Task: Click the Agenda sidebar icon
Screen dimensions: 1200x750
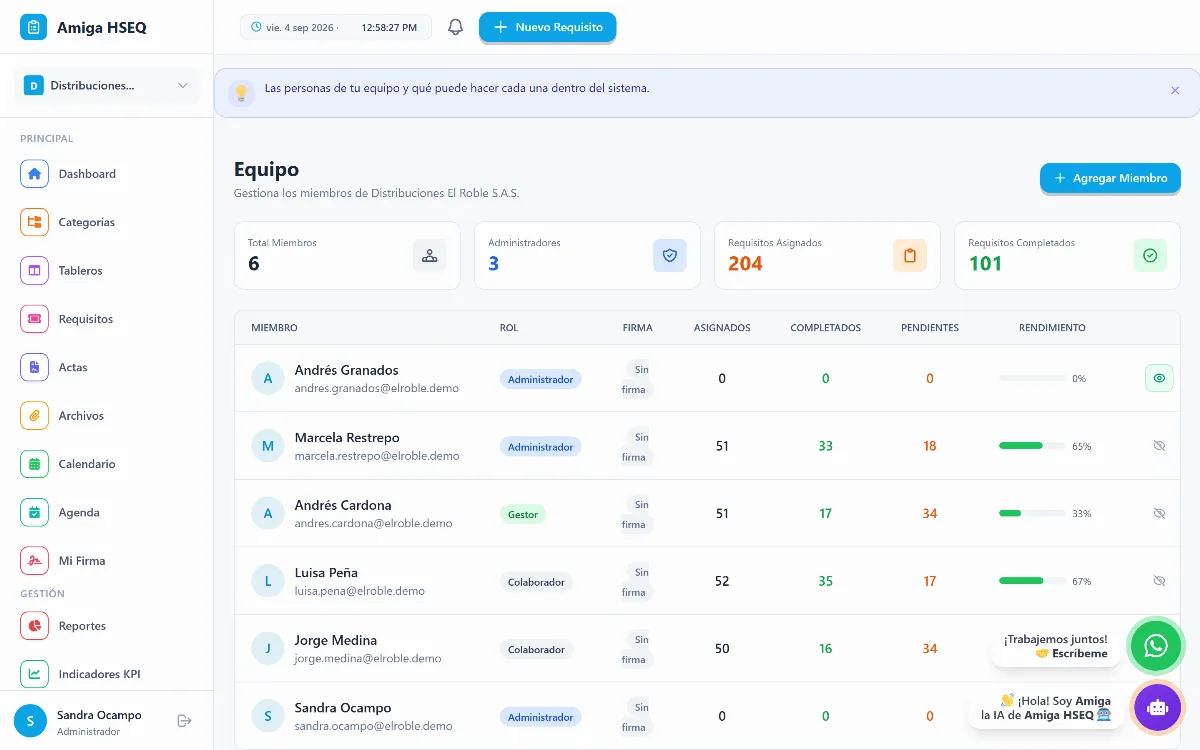Action: pyautogui.click(x=34, y=512)
